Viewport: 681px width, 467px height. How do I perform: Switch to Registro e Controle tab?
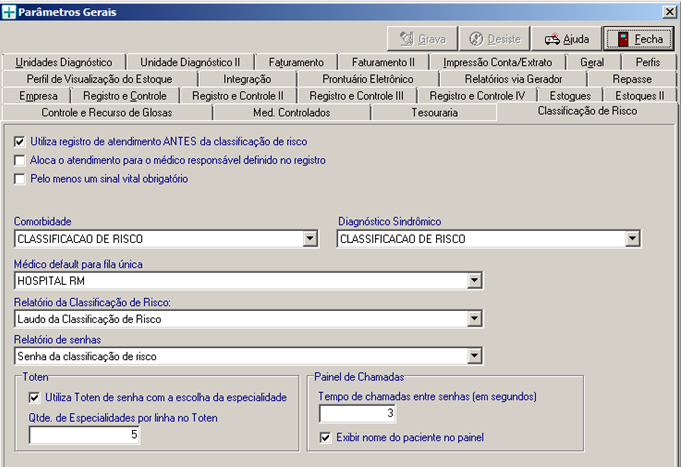pyautogui.click(x=125, y=96)
